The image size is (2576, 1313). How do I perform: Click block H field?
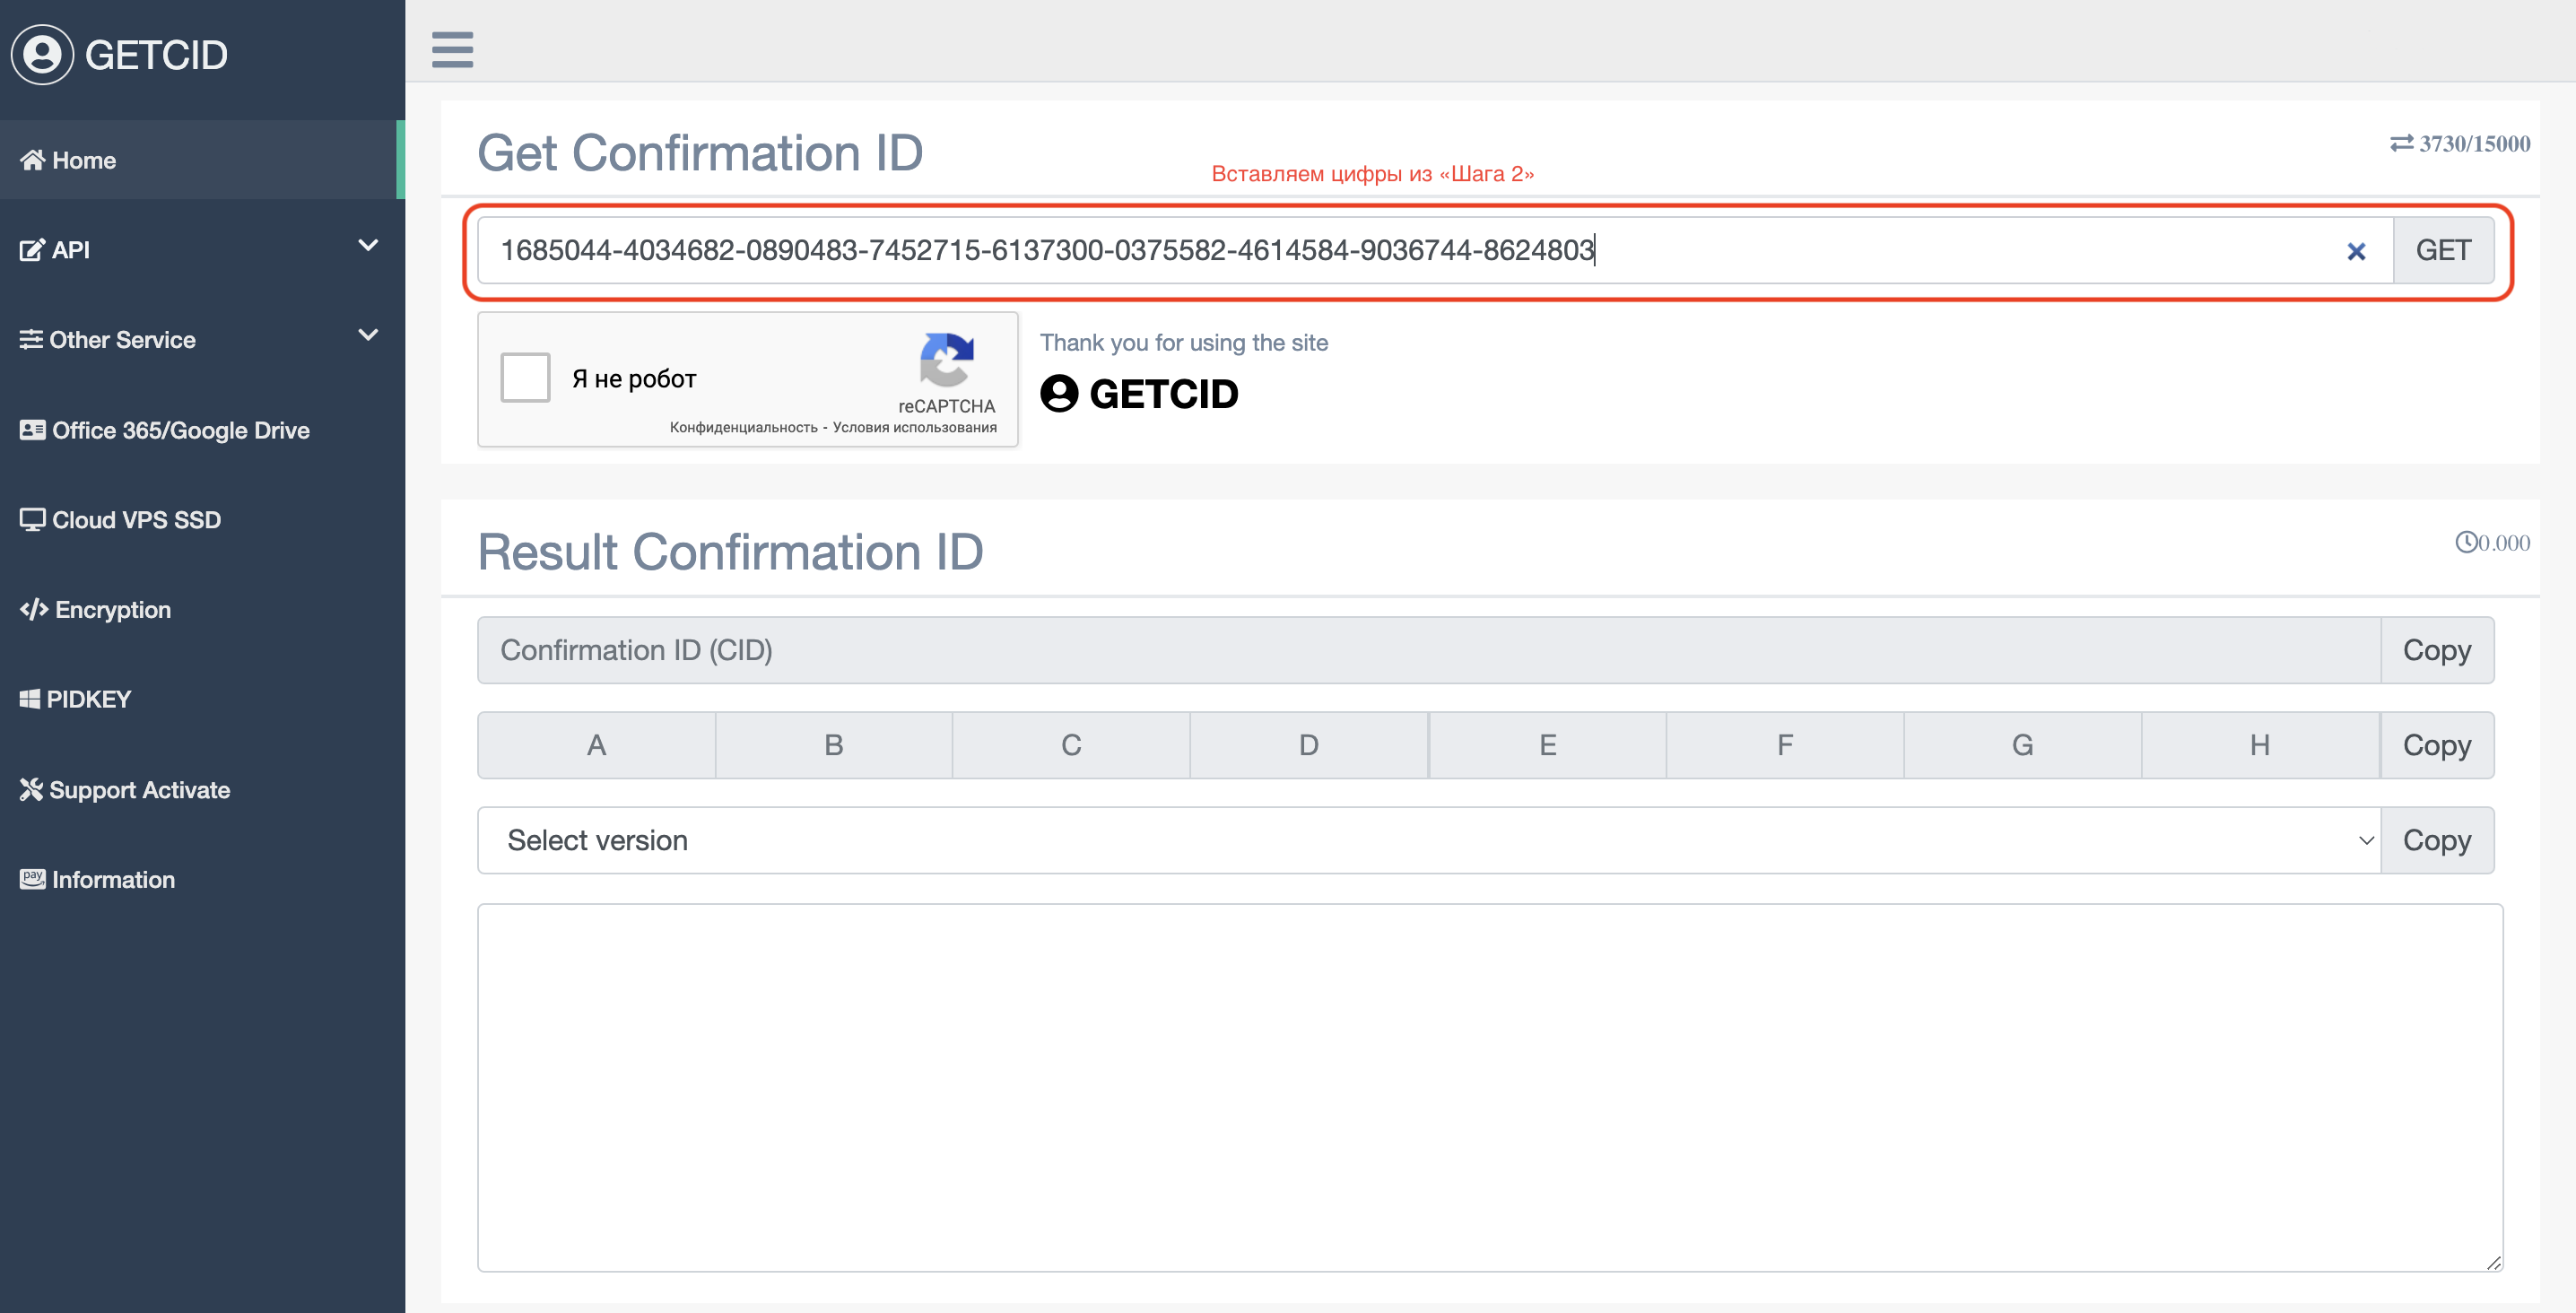coord(2260,745)
